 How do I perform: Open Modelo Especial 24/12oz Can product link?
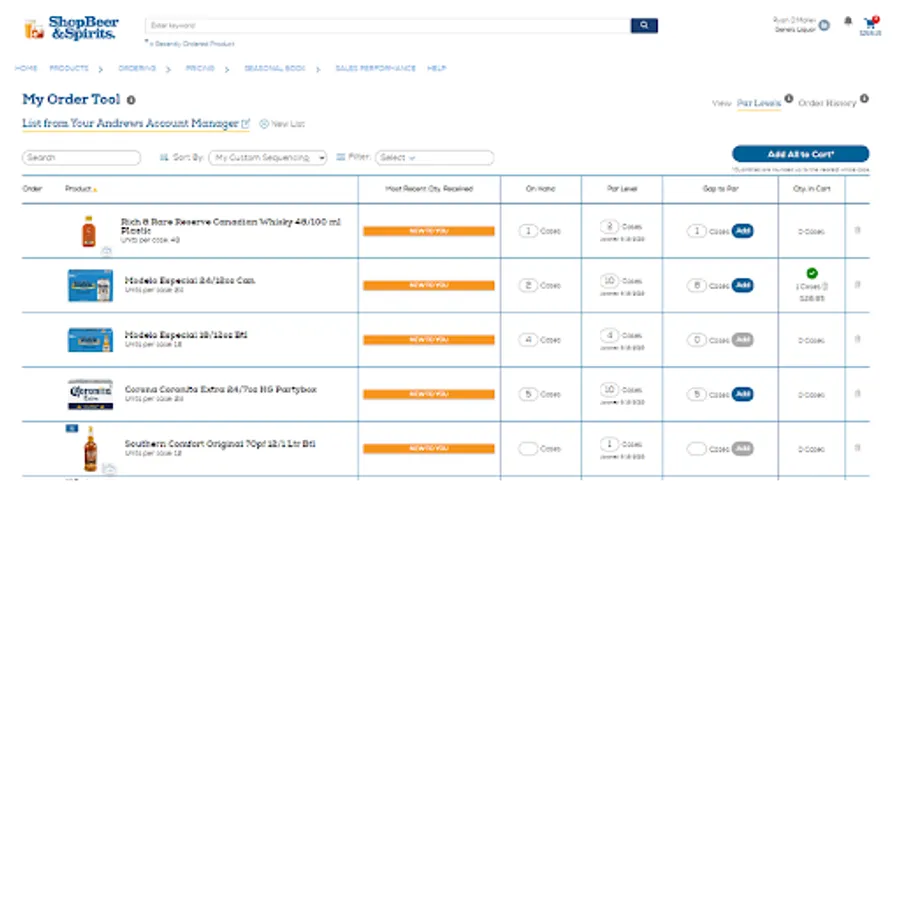pos(190,281)
